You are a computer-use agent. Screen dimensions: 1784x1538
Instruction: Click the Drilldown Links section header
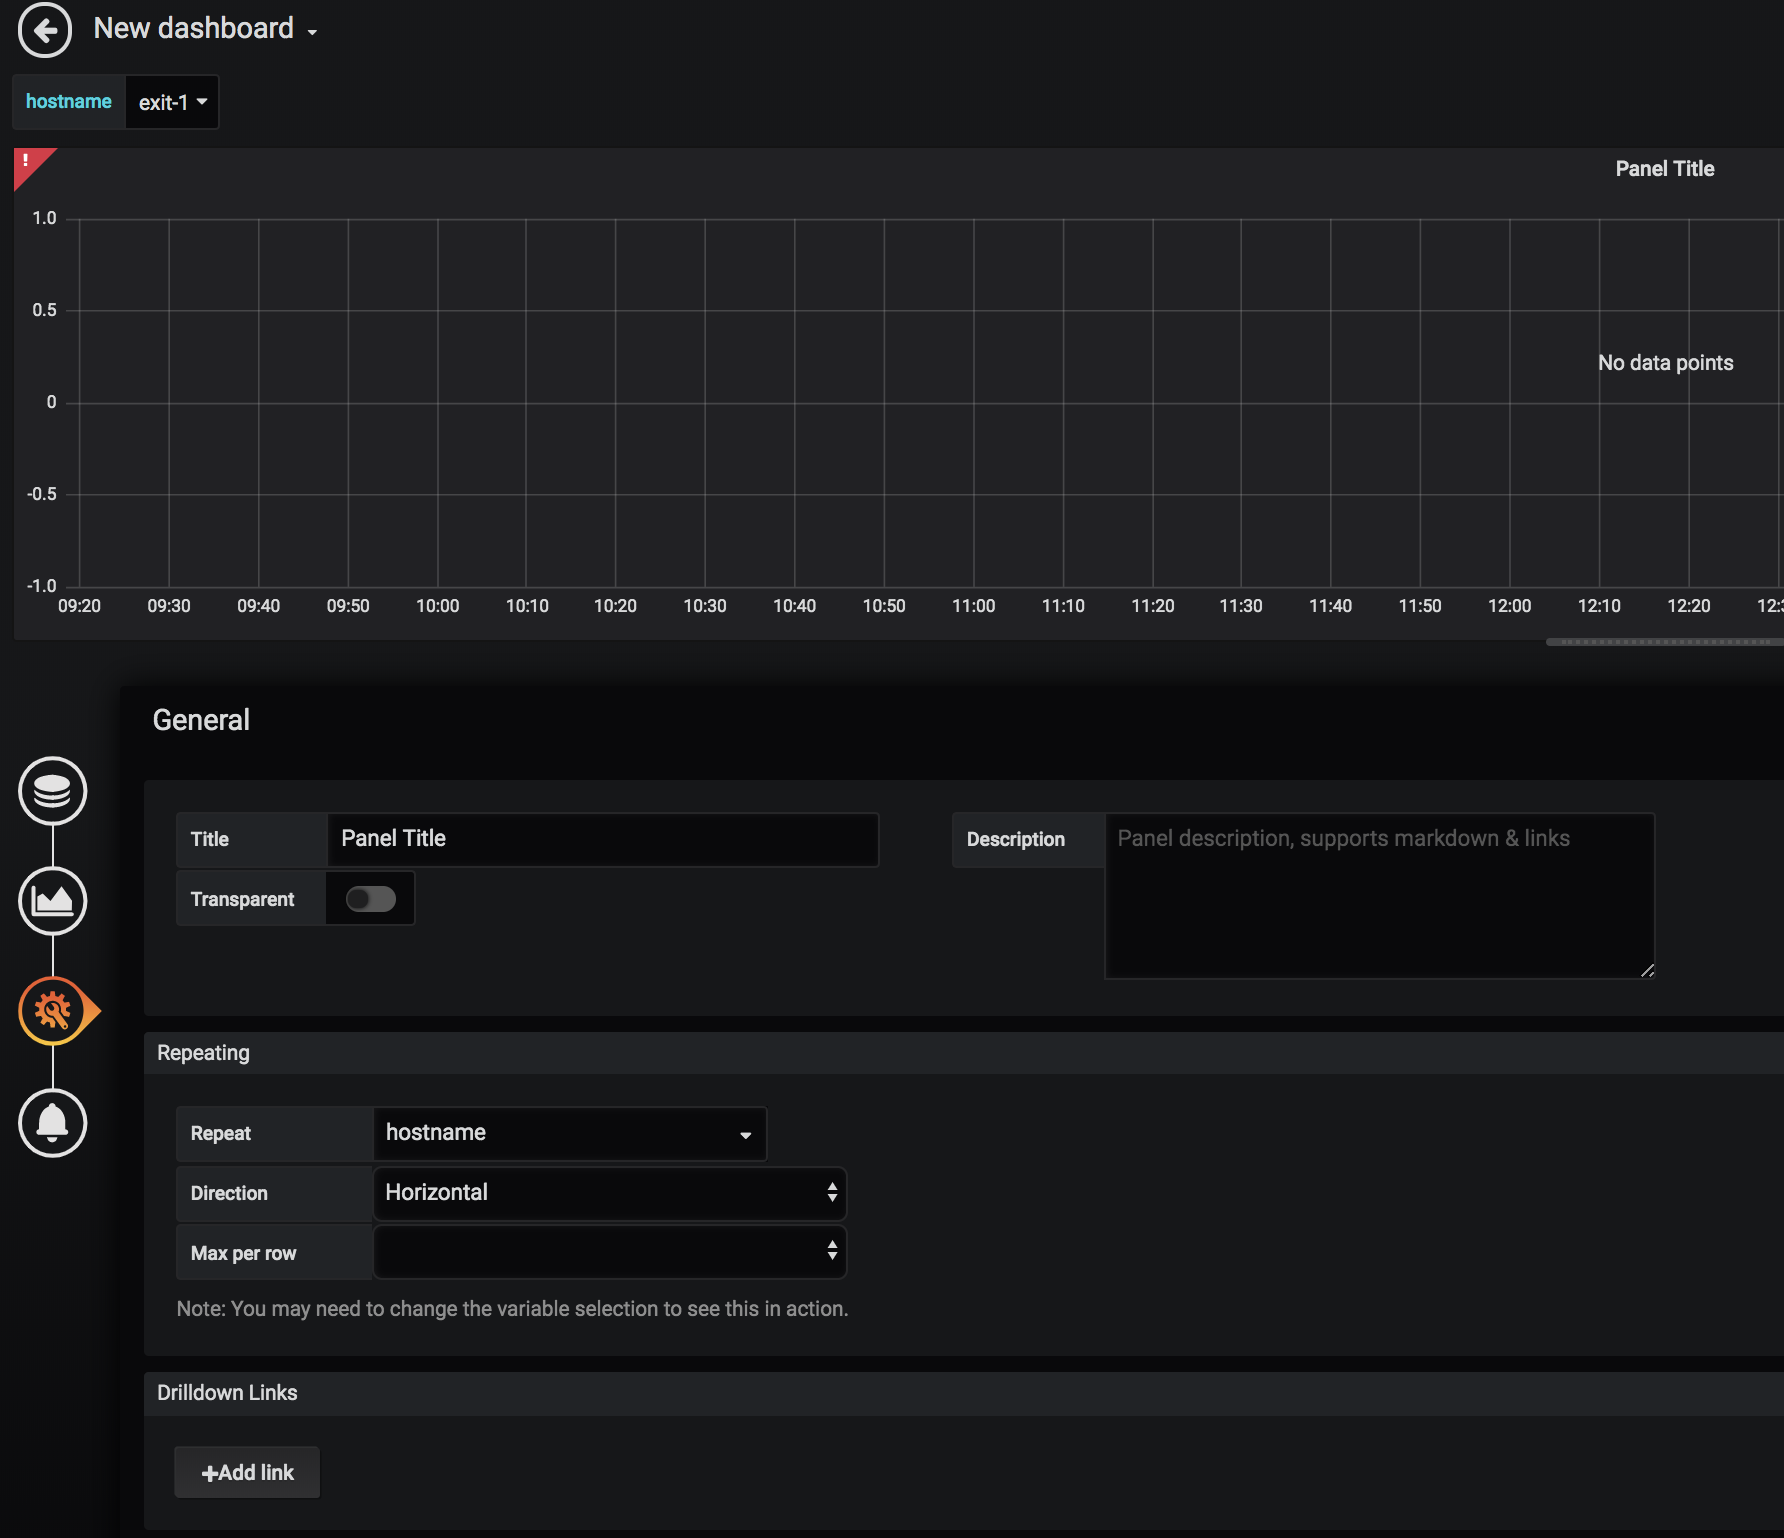[x=227, y=1393]
